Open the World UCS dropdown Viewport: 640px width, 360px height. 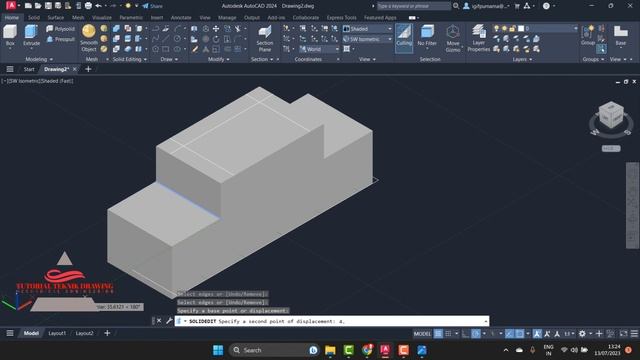(x=319, y=49)
